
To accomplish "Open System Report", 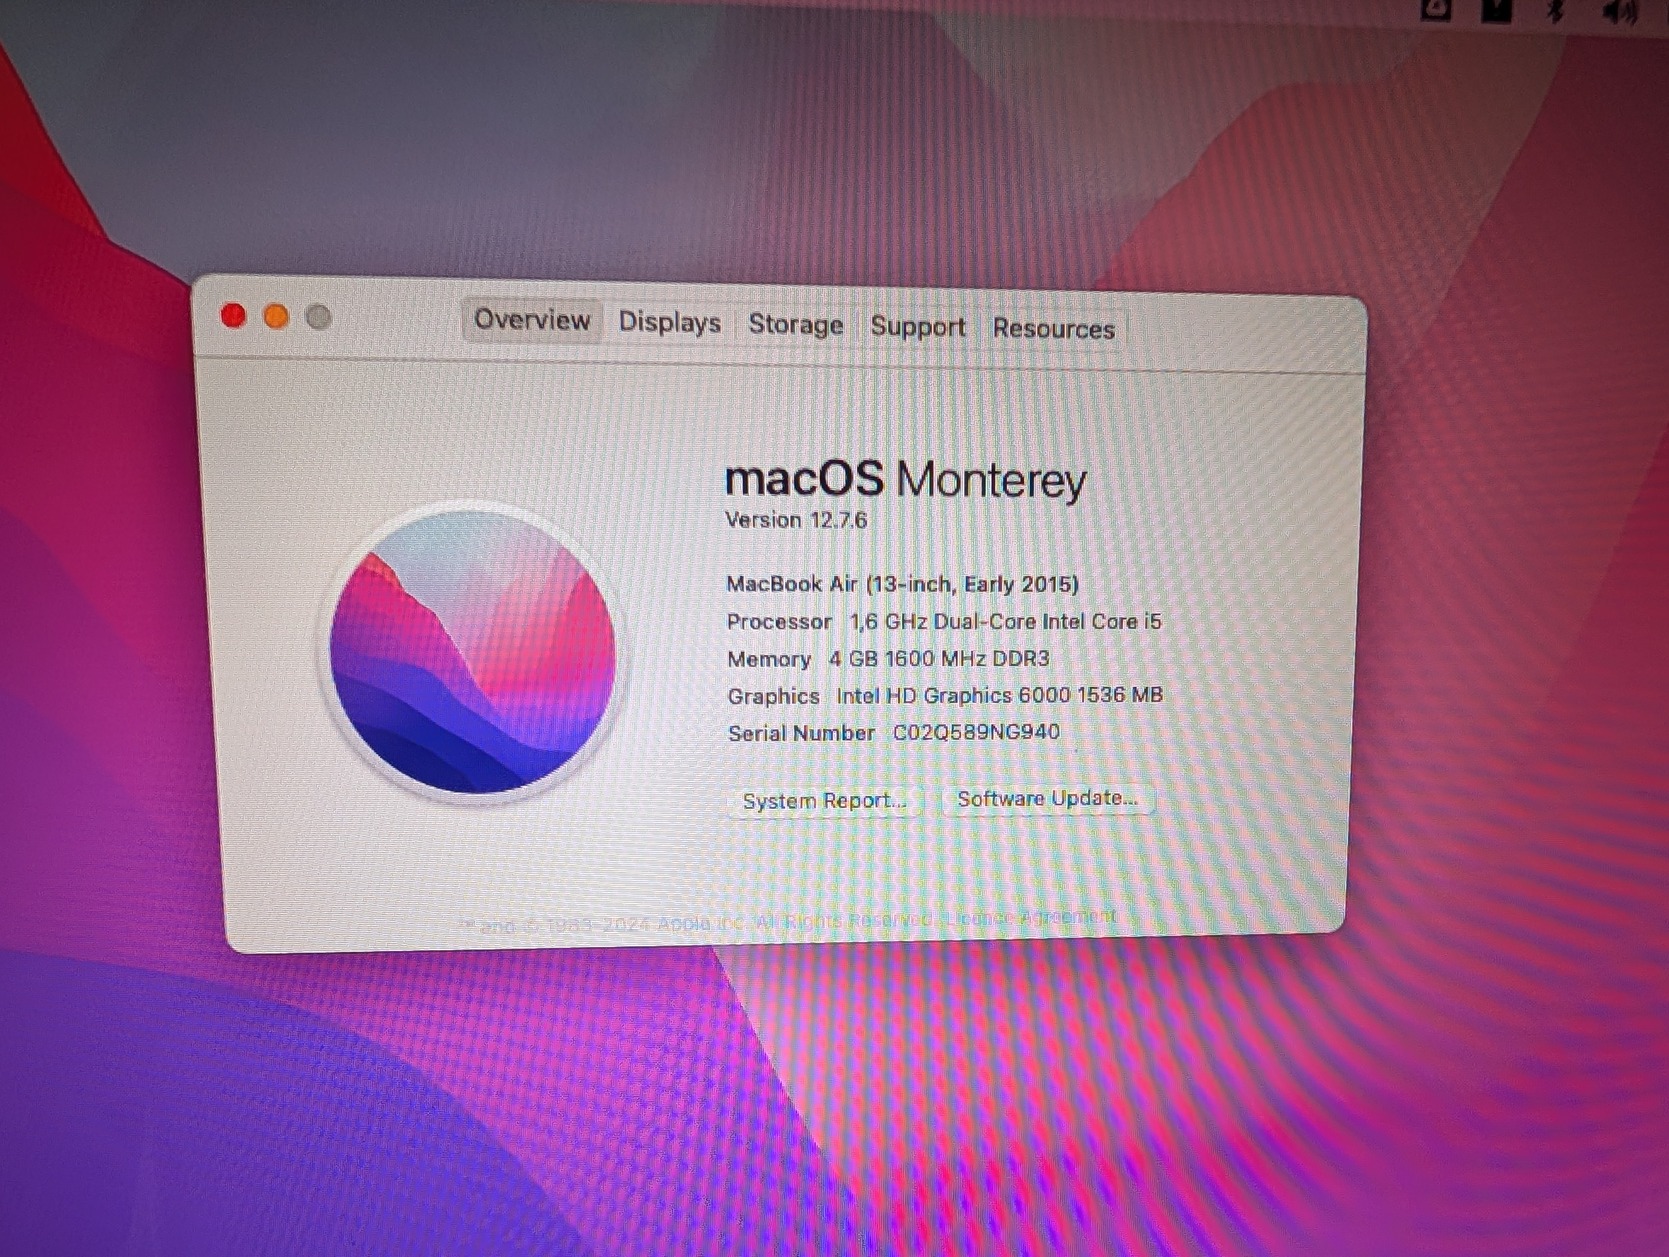I will (x=824, y=801).
